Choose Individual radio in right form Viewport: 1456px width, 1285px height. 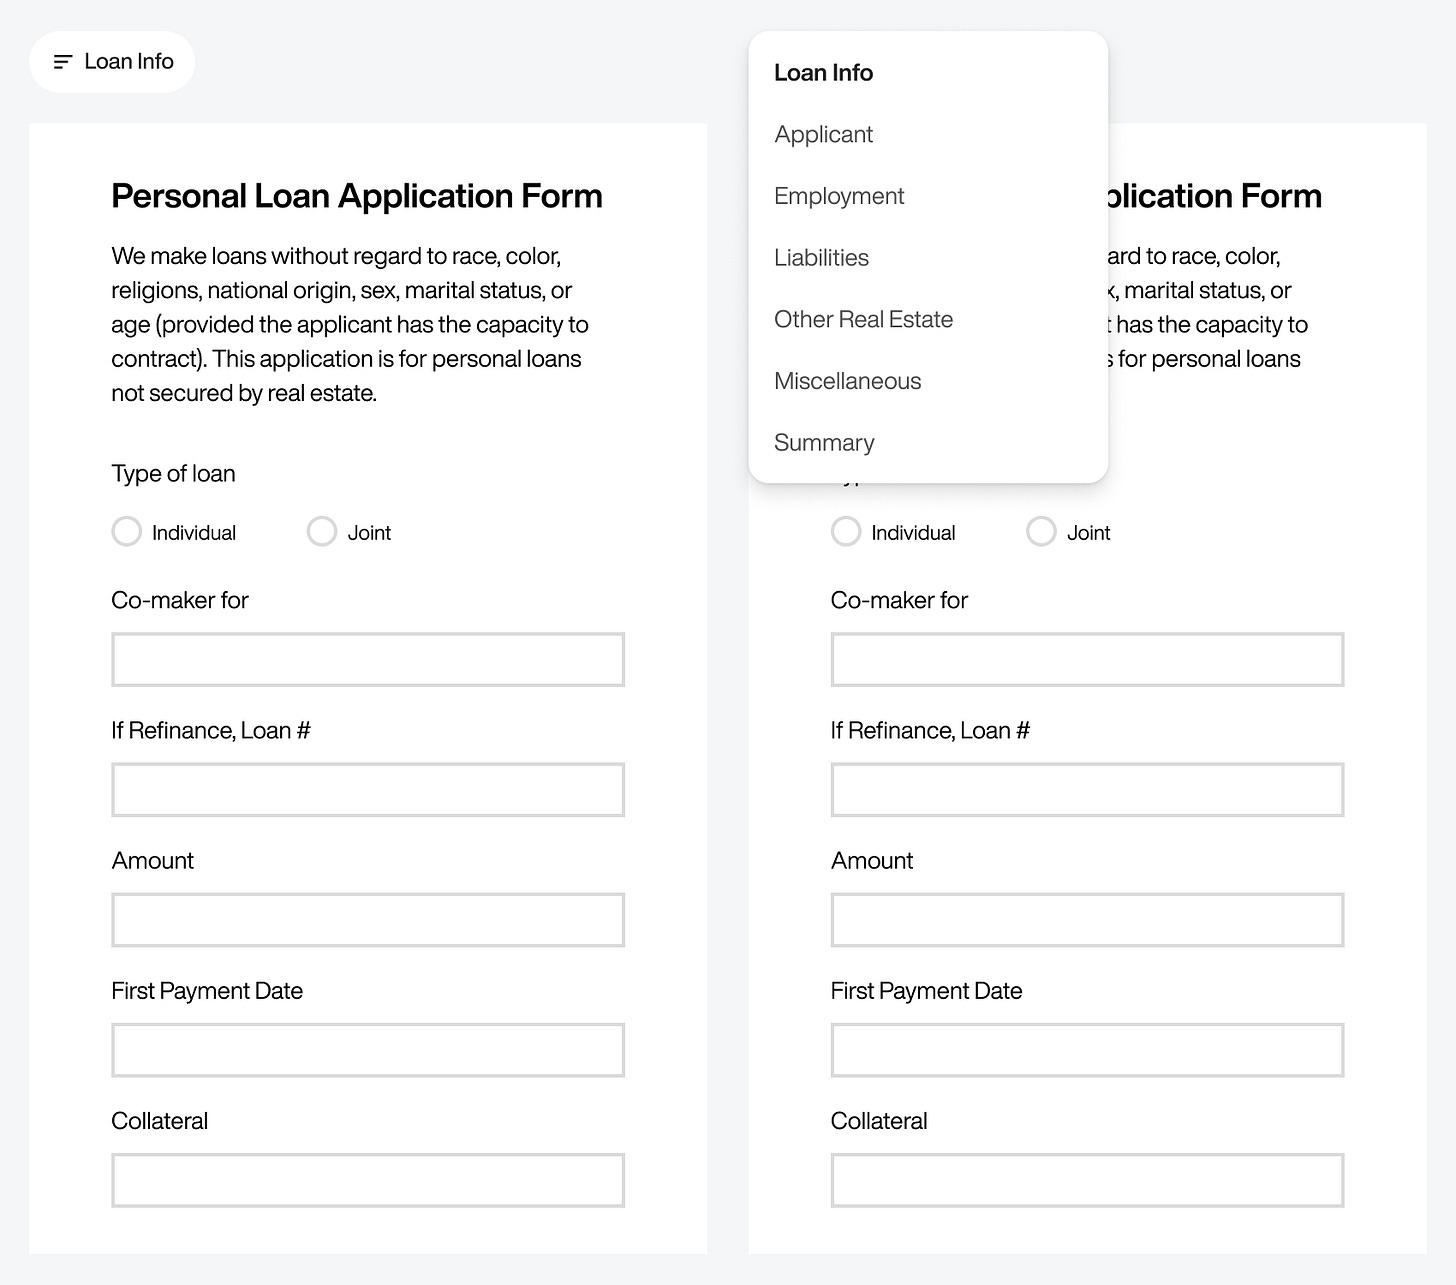[846, 531]
